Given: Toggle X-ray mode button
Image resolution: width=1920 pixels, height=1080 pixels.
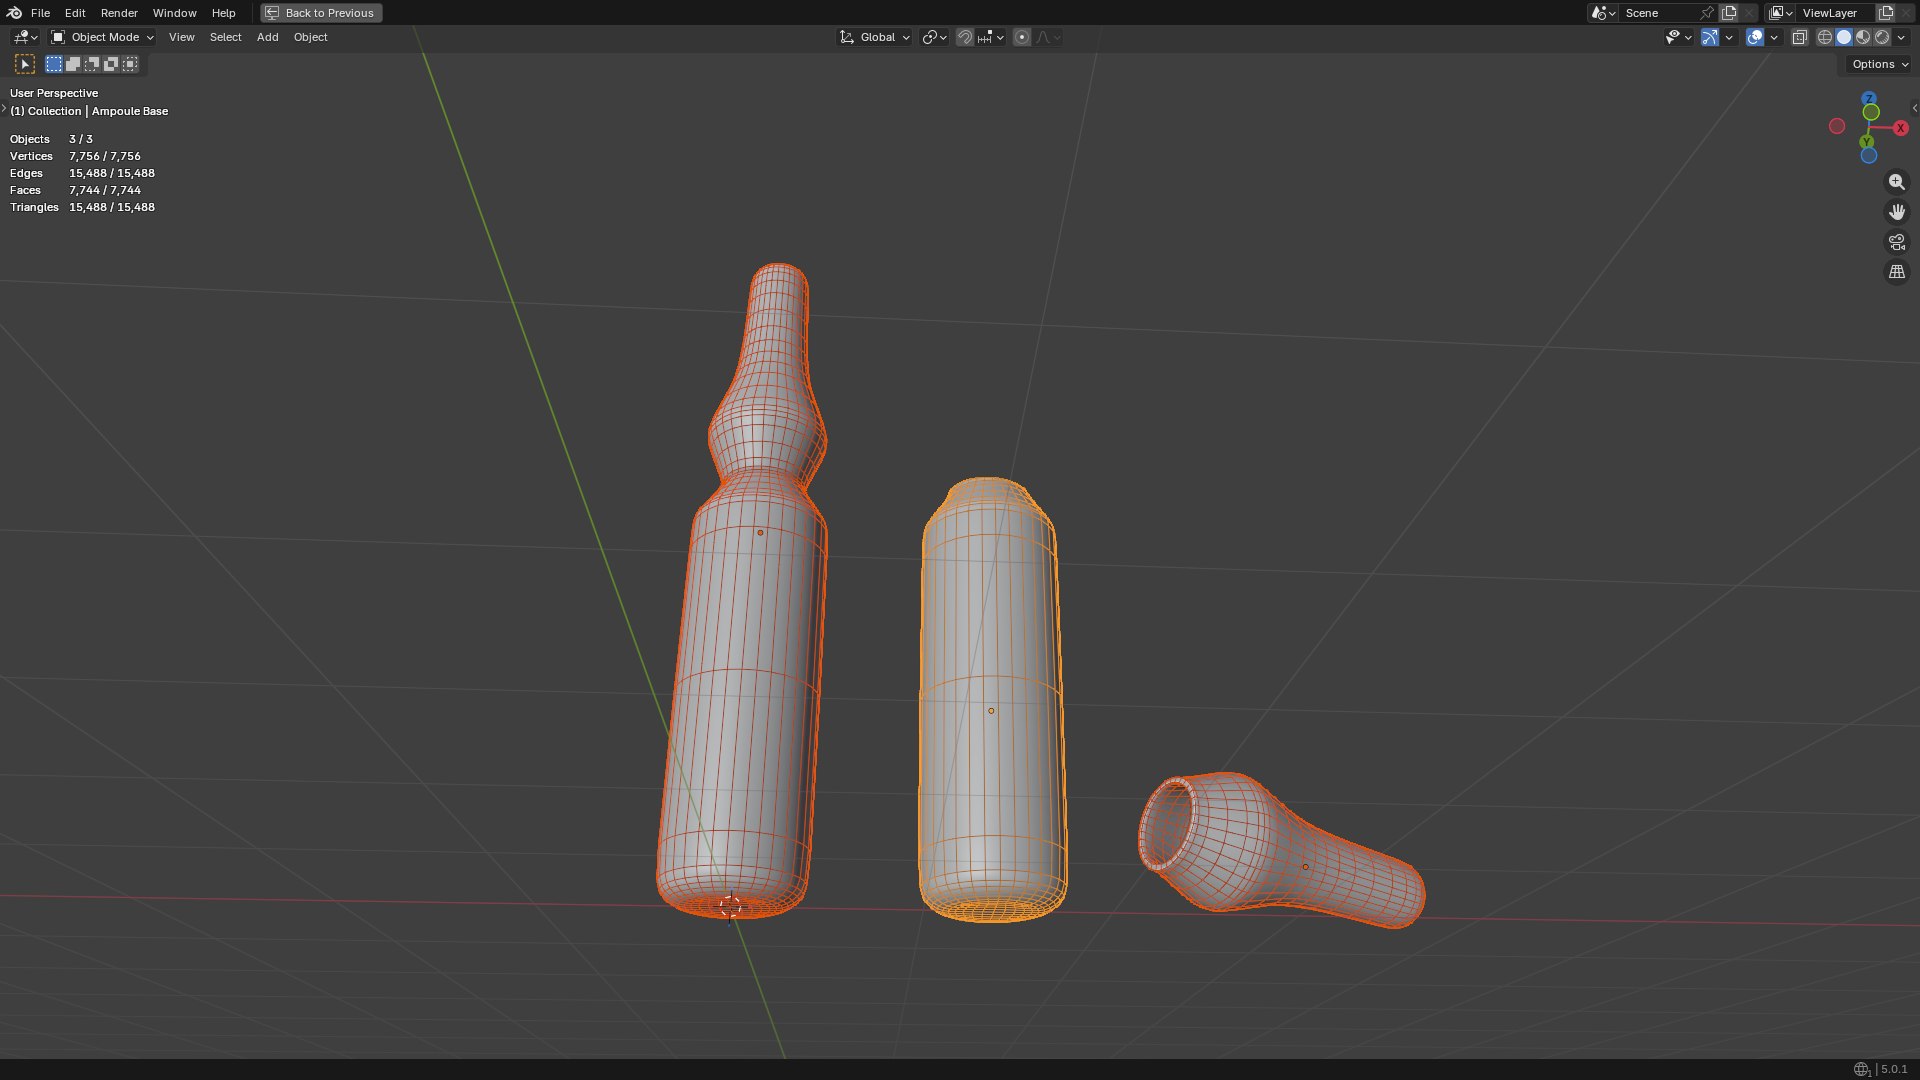Looking at the screenshot, I should [1799, 37].
